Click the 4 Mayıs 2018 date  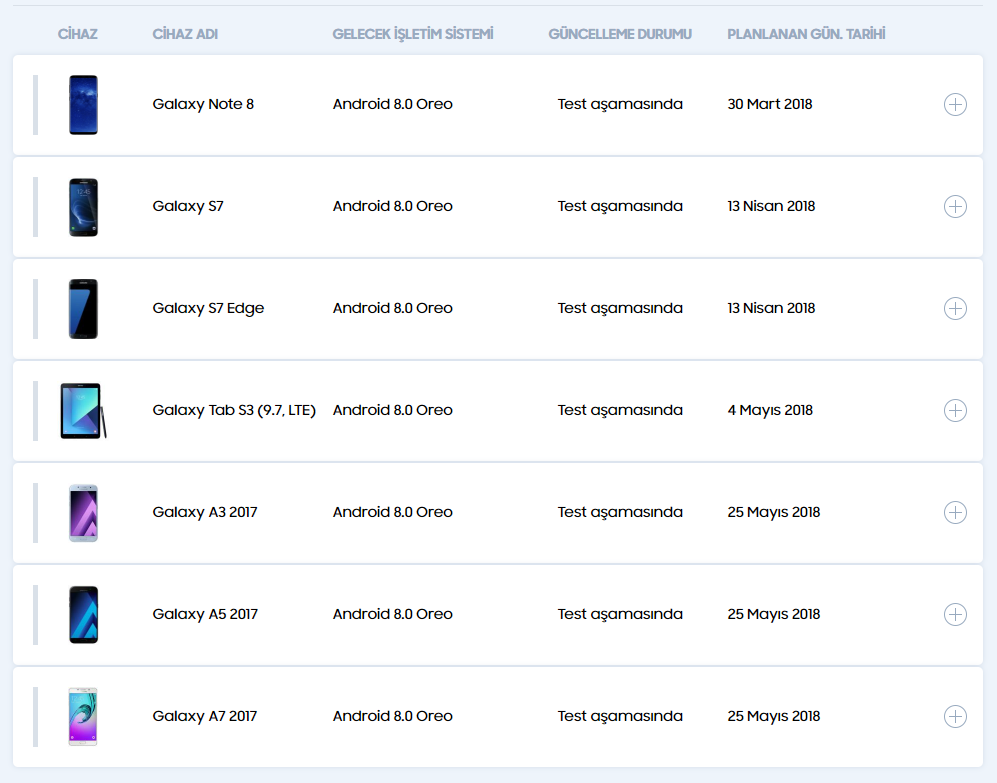(x=770, y=410)
